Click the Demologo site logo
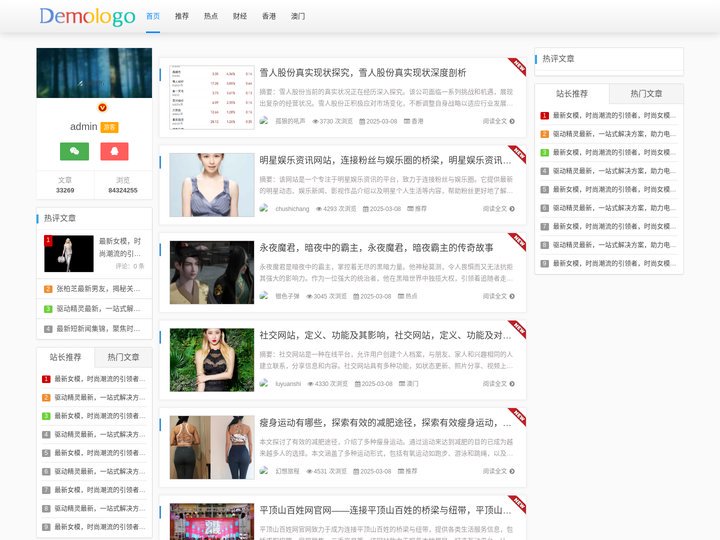The image size is (720, 540). coord(87,17)
